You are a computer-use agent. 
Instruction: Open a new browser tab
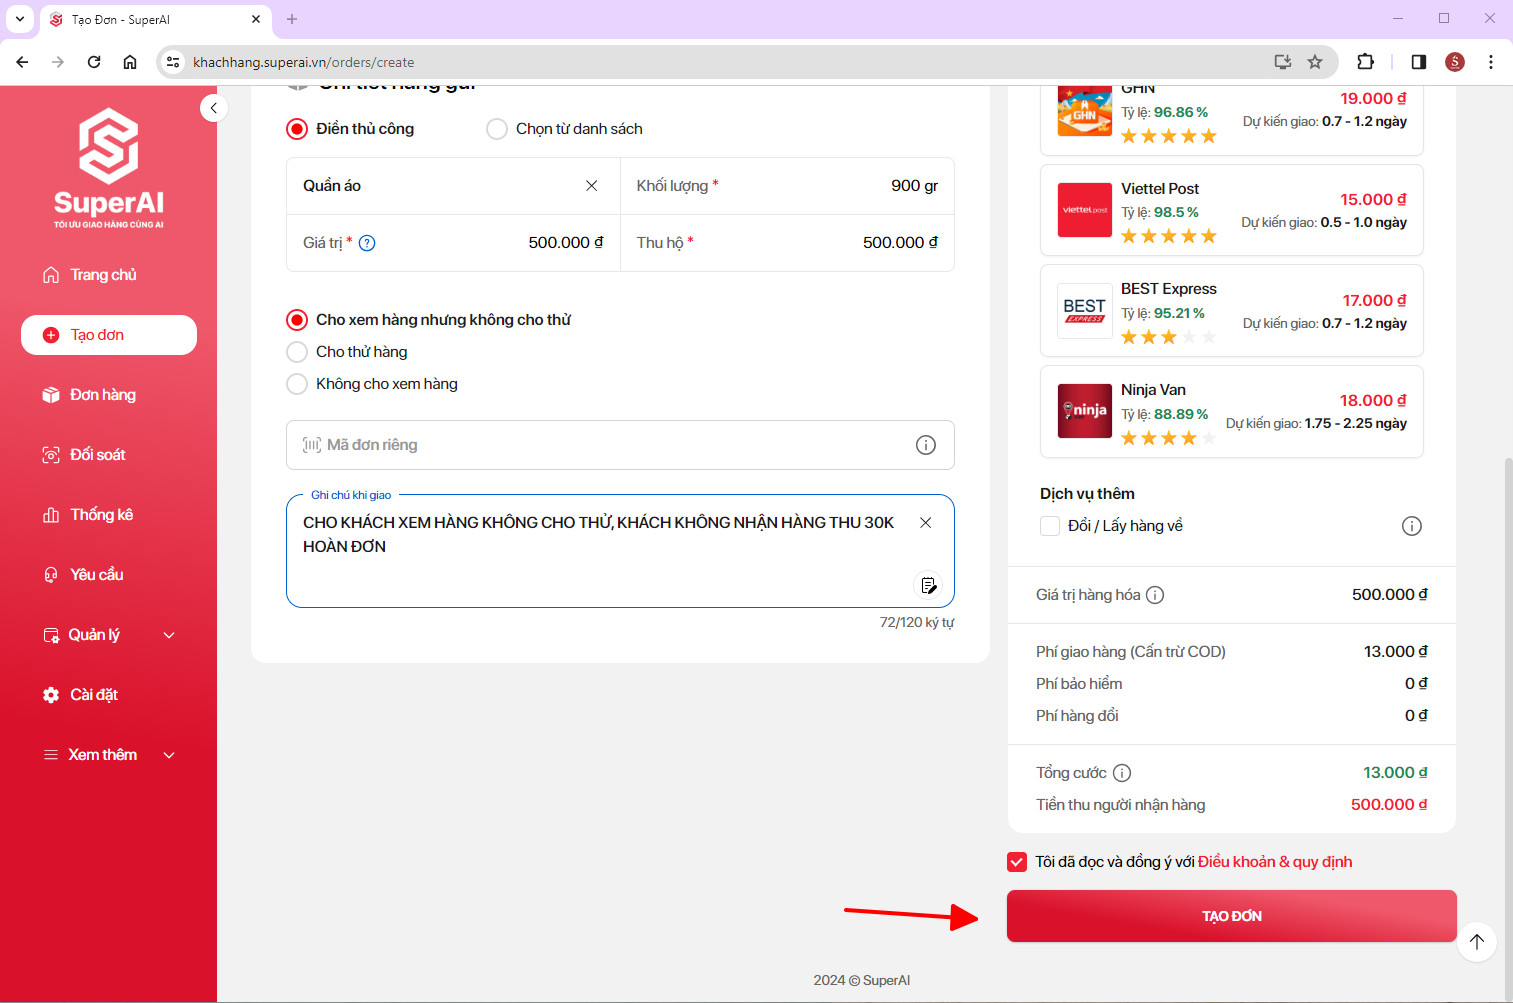(292, 19)
